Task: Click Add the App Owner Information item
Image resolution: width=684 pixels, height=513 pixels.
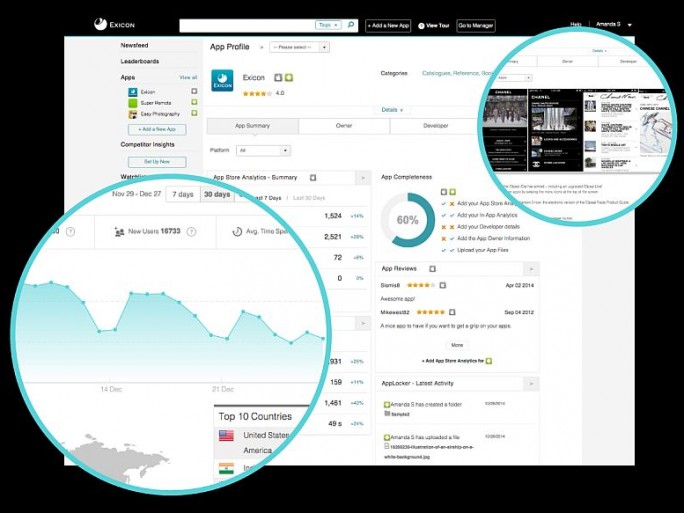Action: click(x=493, y=239)
